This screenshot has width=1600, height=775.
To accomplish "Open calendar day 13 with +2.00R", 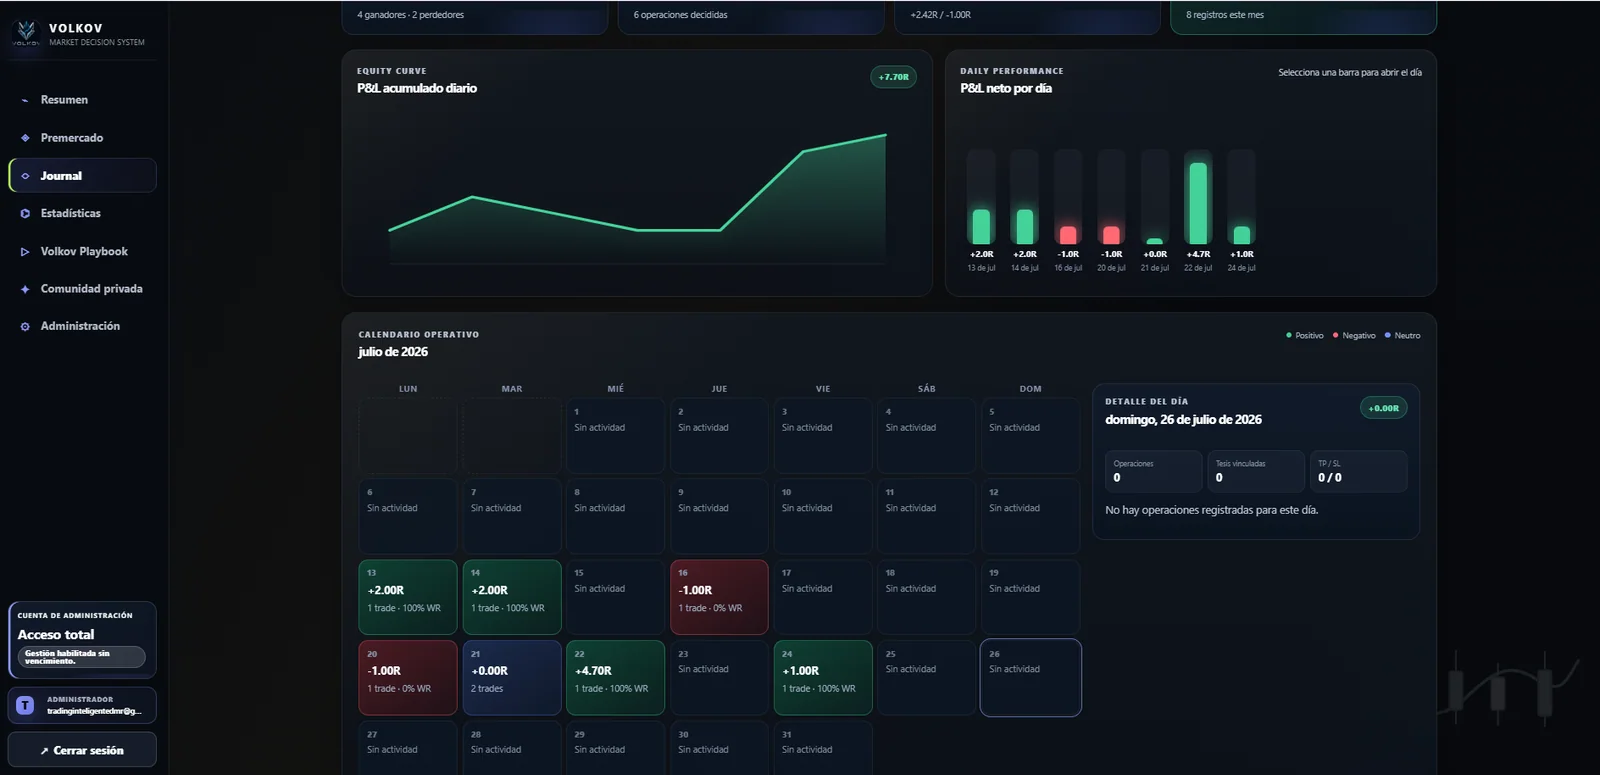I will [x=408, y=597].
